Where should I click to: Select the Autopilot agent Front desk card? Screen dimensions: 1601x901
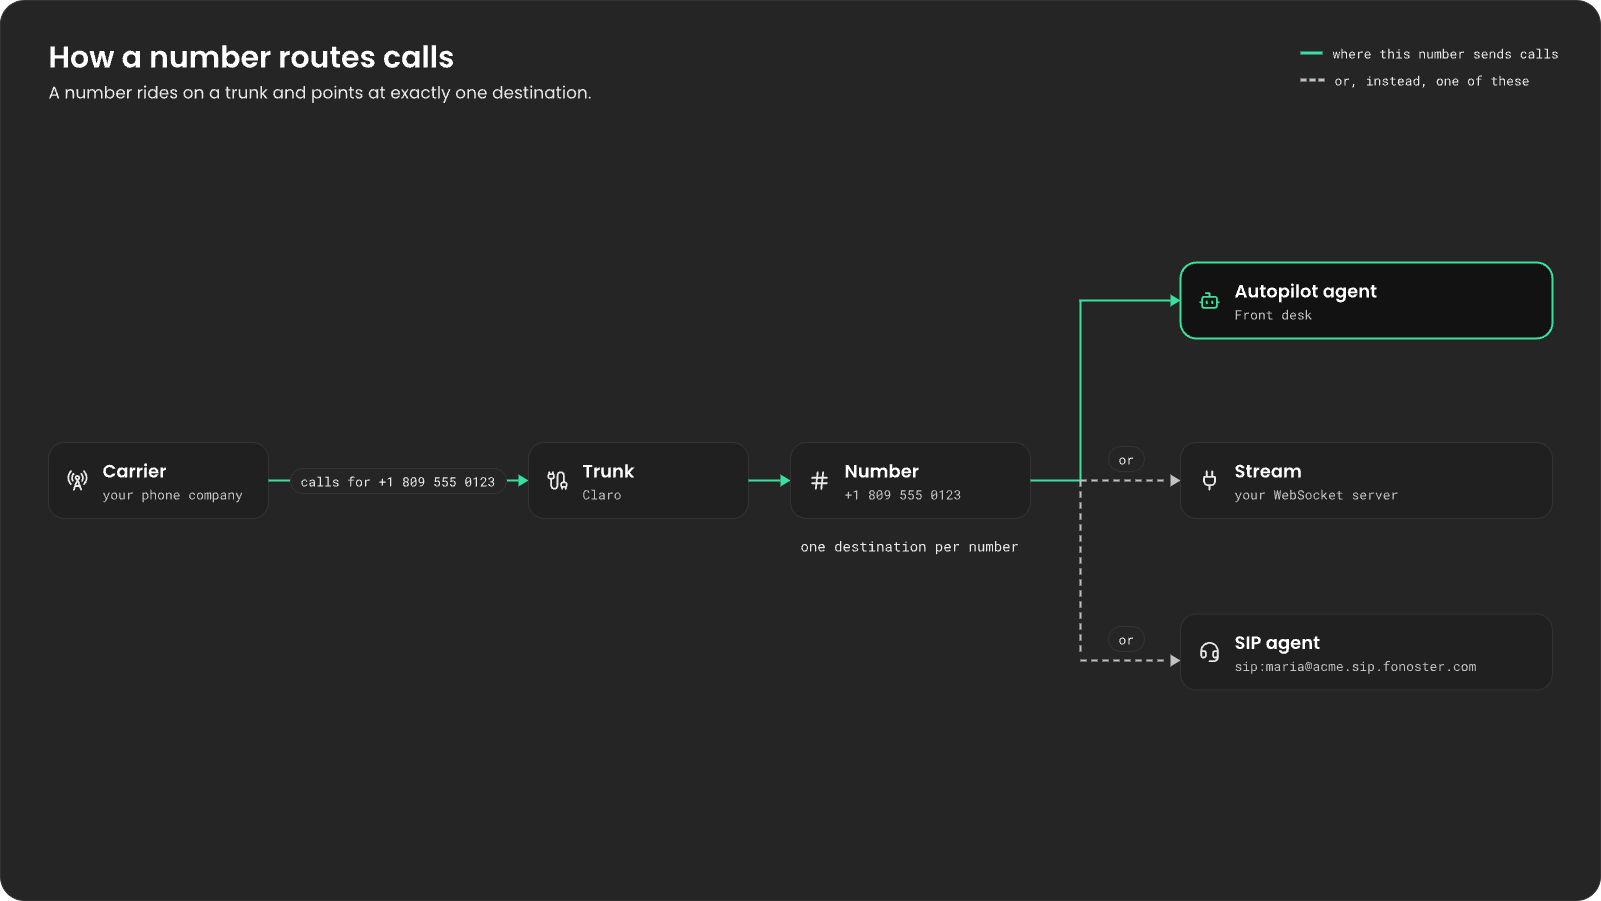coord(1366,301)
